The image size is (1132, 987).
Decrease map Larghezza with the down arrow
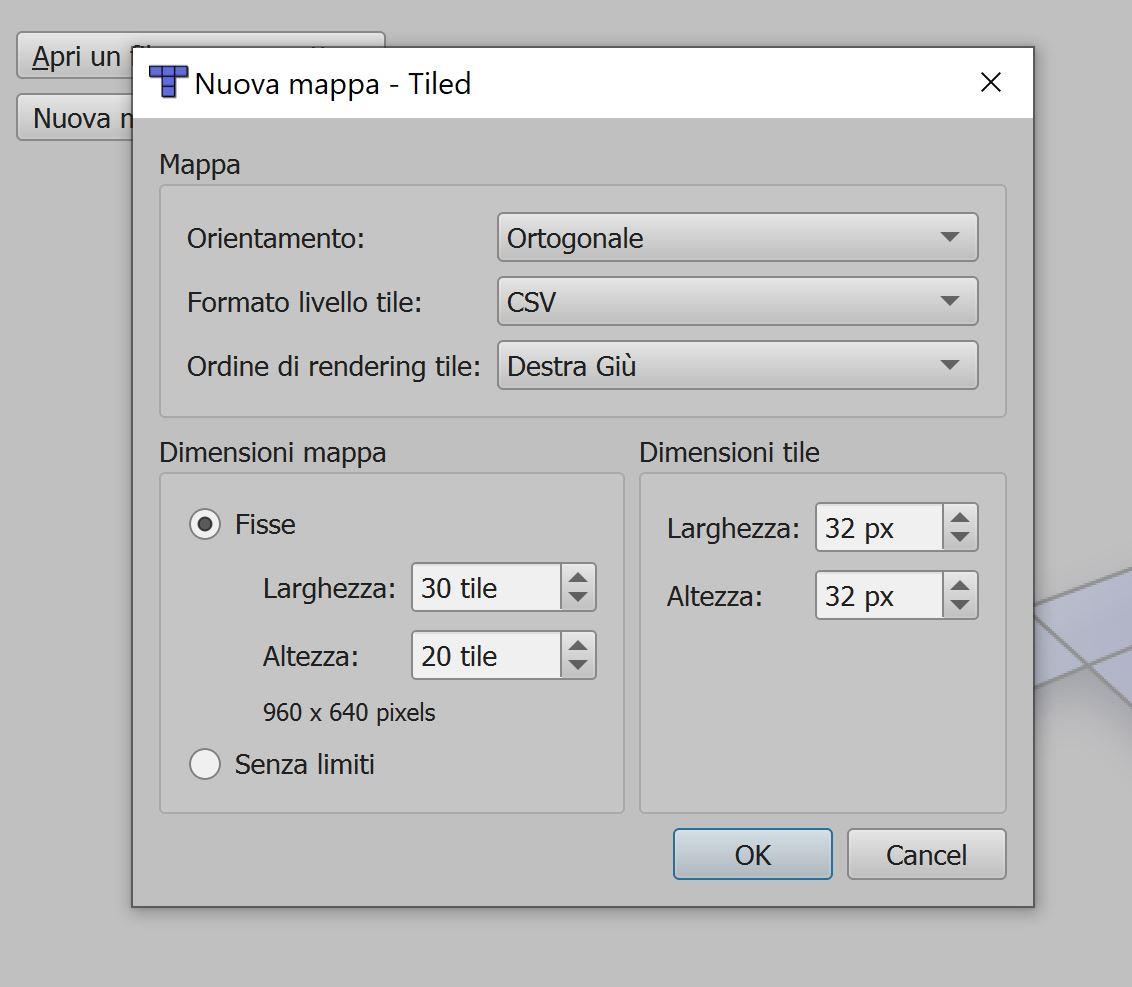(578, 598)
